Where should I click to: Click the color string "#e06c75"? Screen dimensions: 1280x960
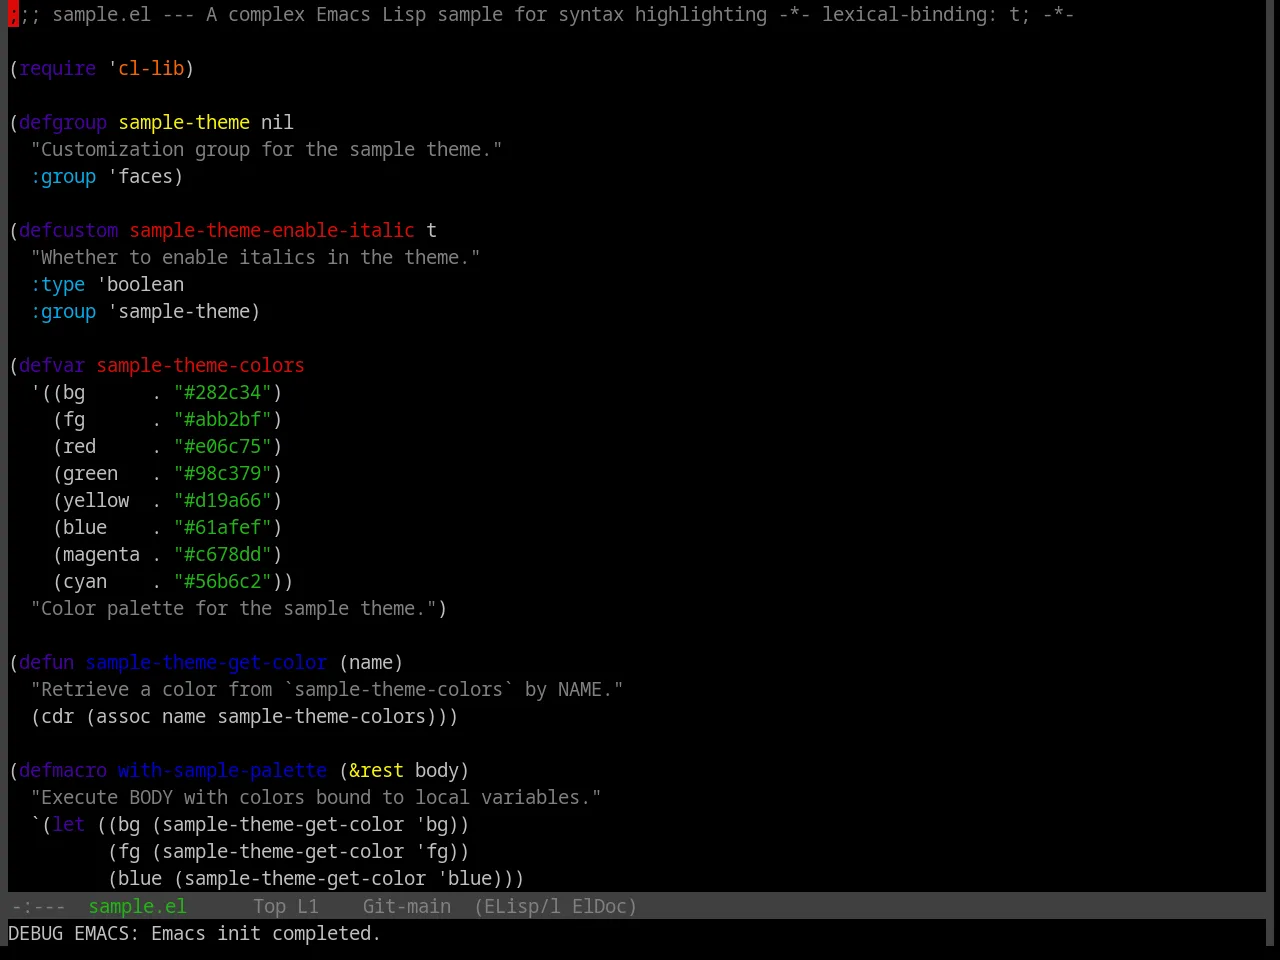coord(223,446)
